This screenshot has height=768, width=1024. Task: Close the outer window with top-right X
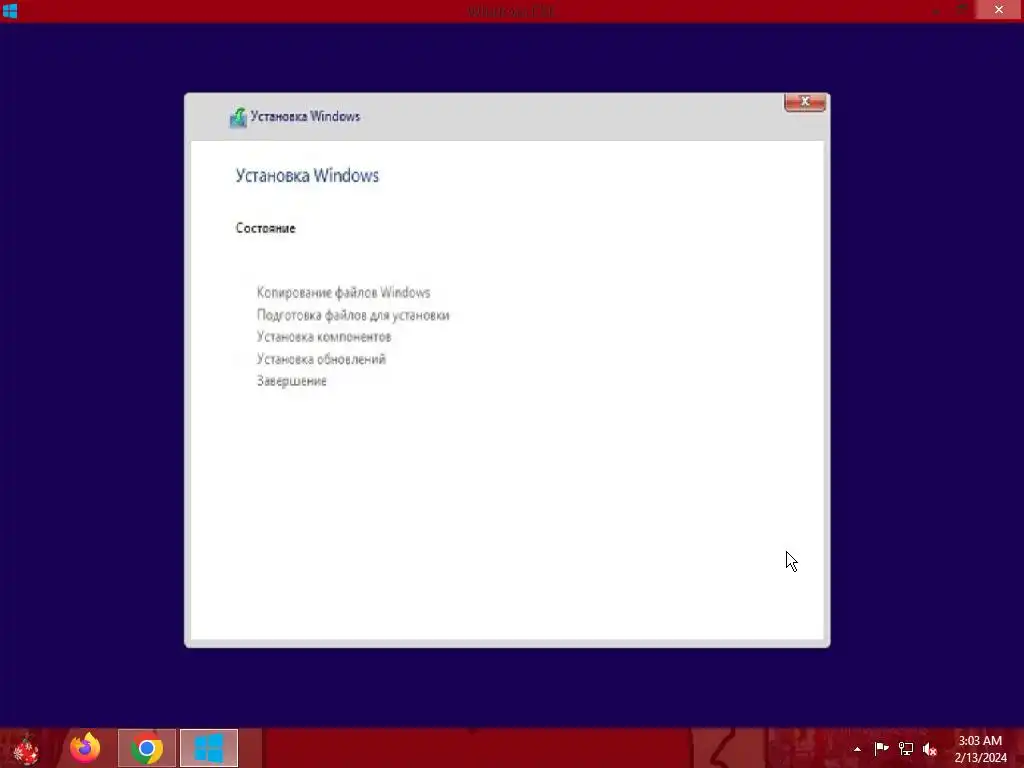click(999, 10)
